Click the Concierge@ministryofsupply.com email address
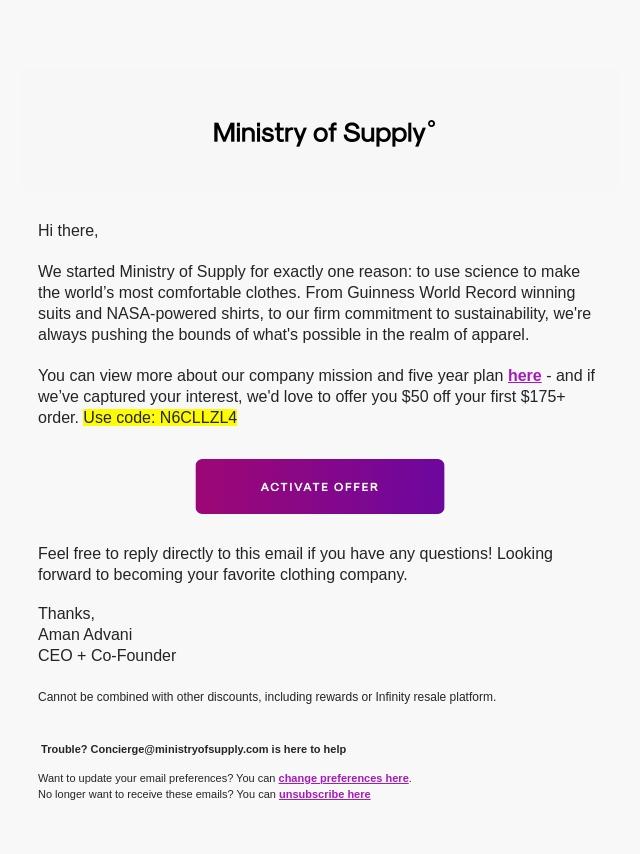The height and width of the screenshot is (854, 640). click(179, 749)
